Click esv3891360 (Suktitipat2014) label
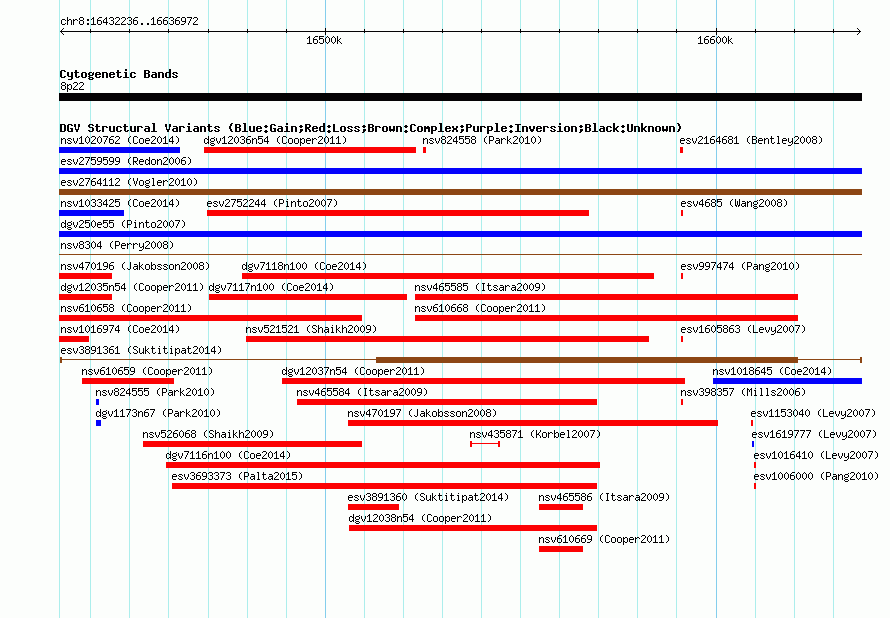The width and height of the screenshot is (890, 618). pyautogui.click(x=428, y=497)
